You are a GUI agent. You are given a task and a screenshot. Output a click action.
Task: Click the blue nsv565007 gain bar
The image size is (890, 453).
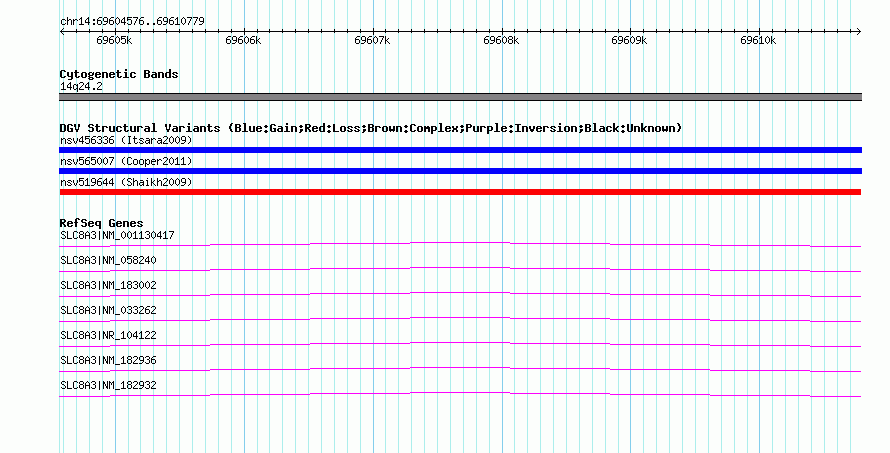[x=460, y=171]
